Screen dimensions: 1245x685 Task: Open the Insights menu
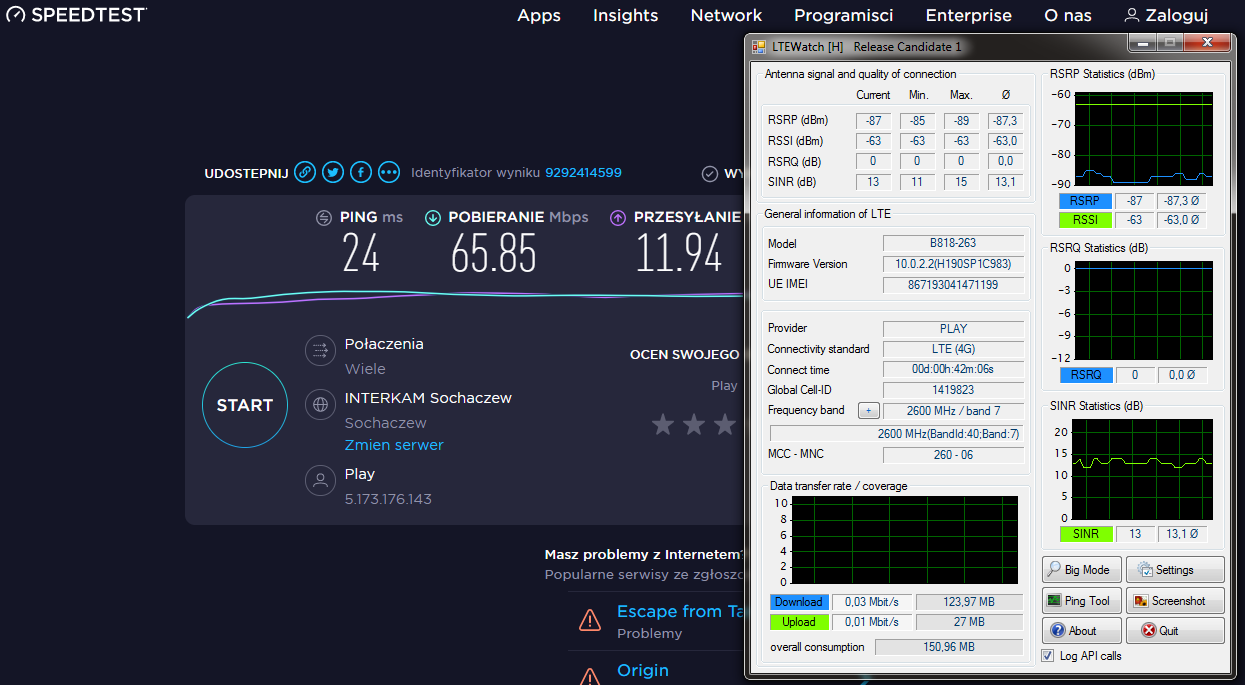pos(626,15)
